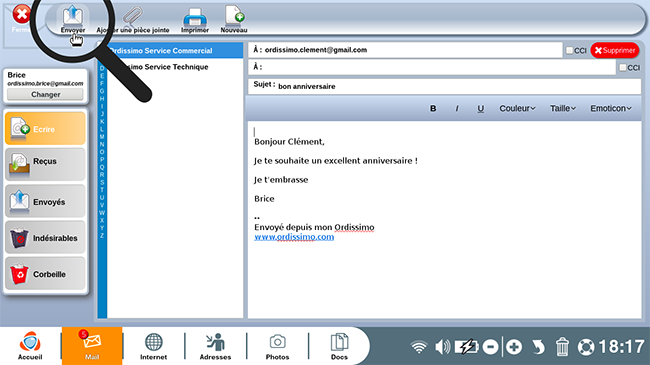Enable CCI for first recipient
The height and width of the screenshot is (365, 650).
click(x=570, y=50)
